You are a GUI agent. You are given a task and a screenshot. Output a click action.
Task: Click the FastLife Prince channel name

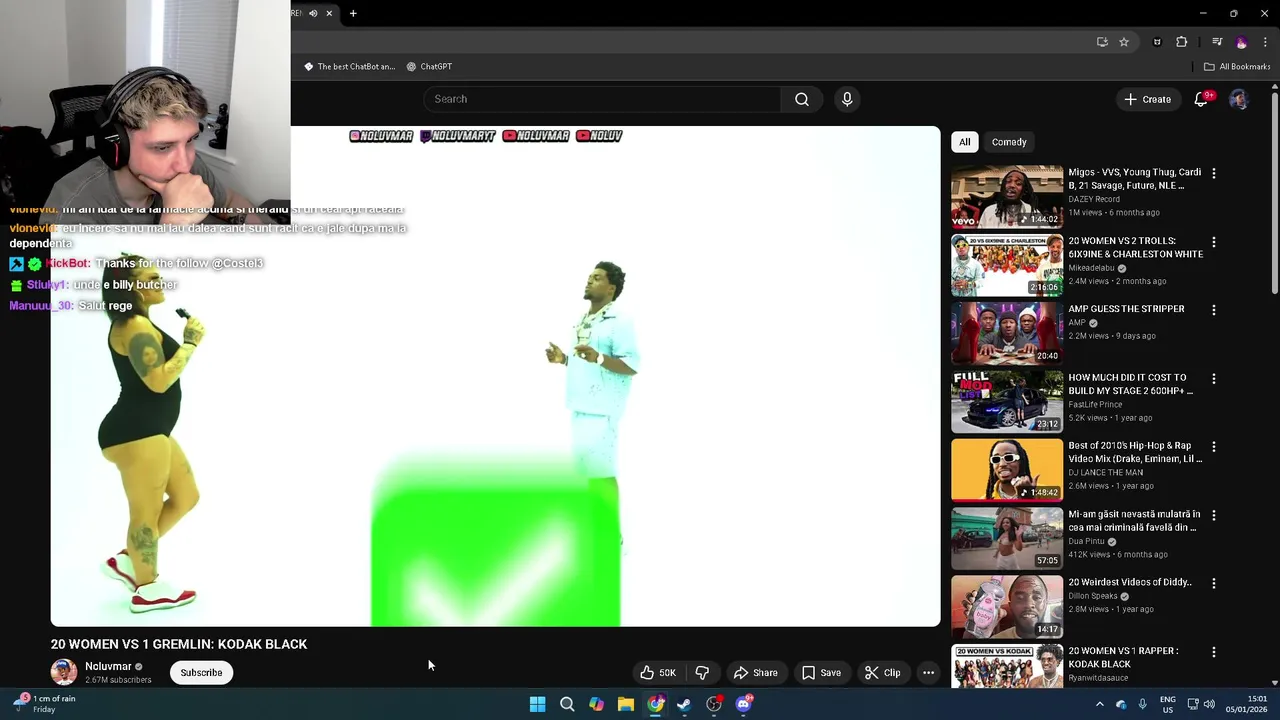1095,405
